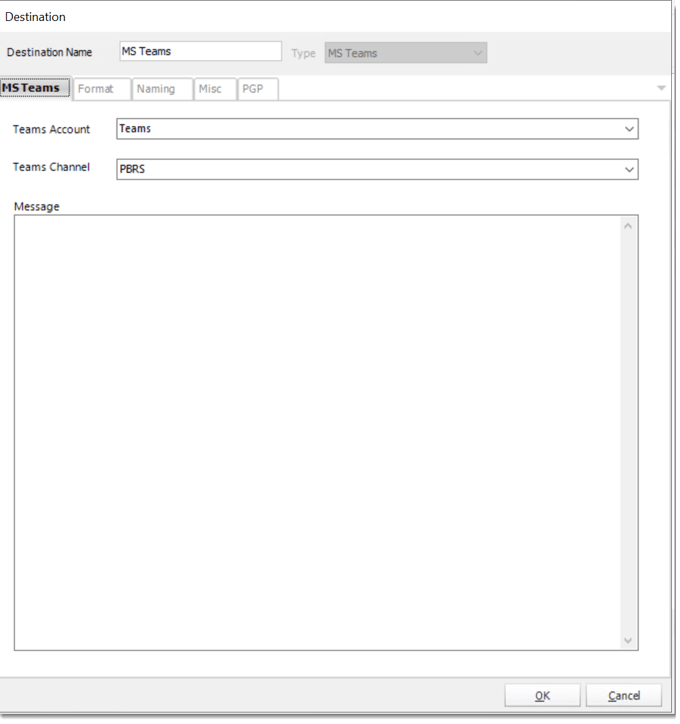This screenshot has height=724, width=680.
Task: Open the Teams Account dropdown
Action: click(x=629, y=129)
